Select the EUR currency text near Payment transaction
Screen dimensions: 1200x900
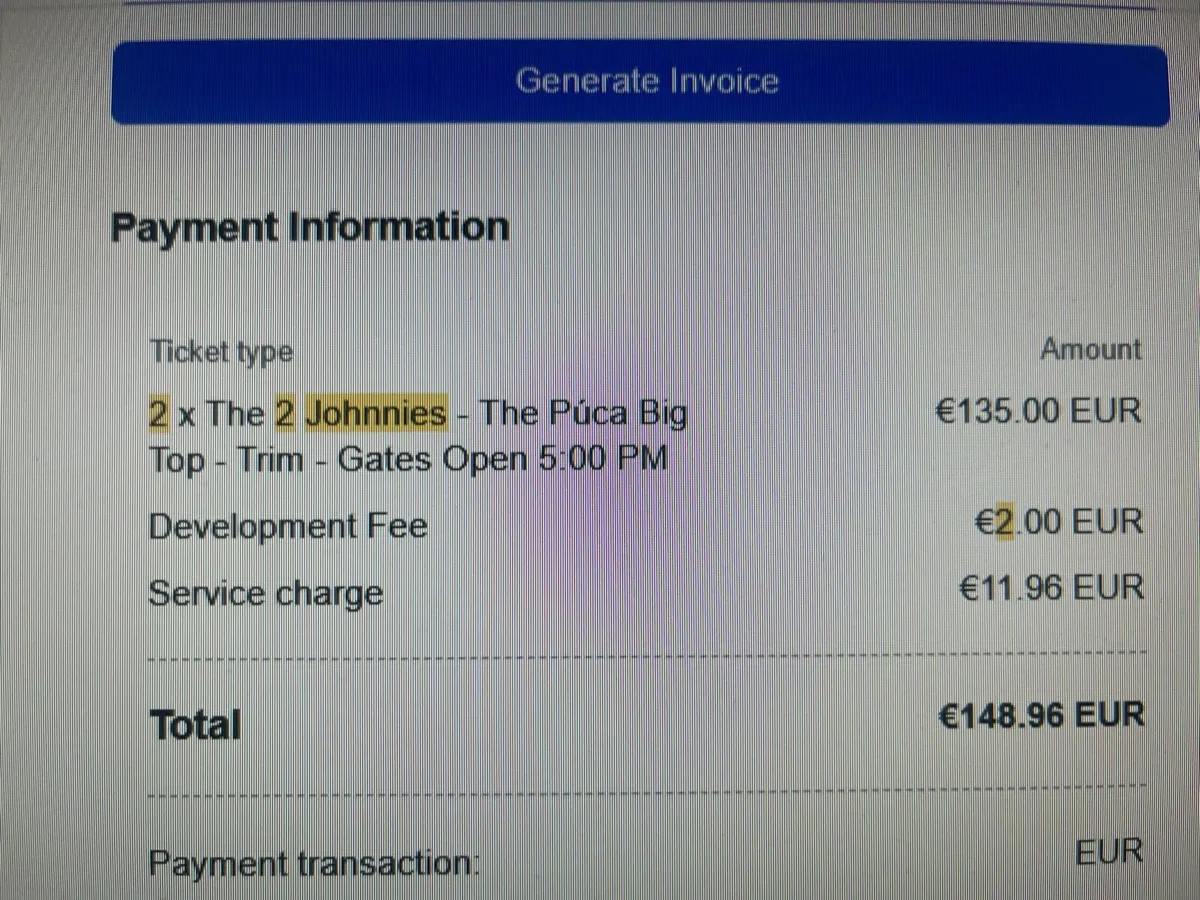tap(1110, 850)
